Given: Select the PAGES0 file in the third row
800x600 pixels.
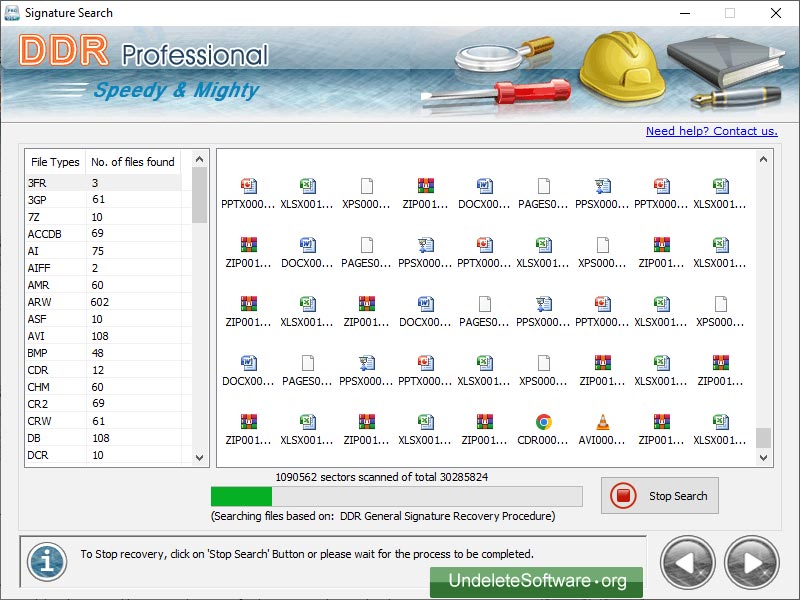Looking at the screenshot, I should pyautogui.click(x=484, y=312).
